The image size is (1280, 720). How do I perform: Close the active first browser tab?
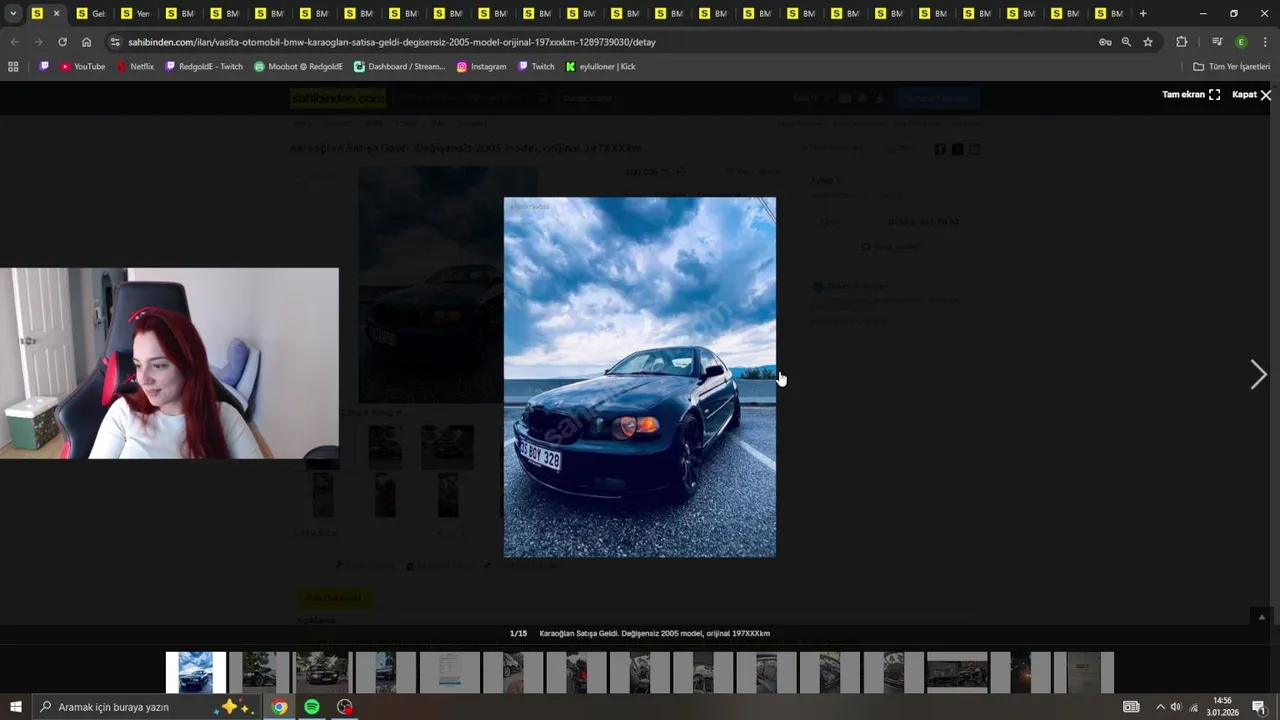[56, 13]
